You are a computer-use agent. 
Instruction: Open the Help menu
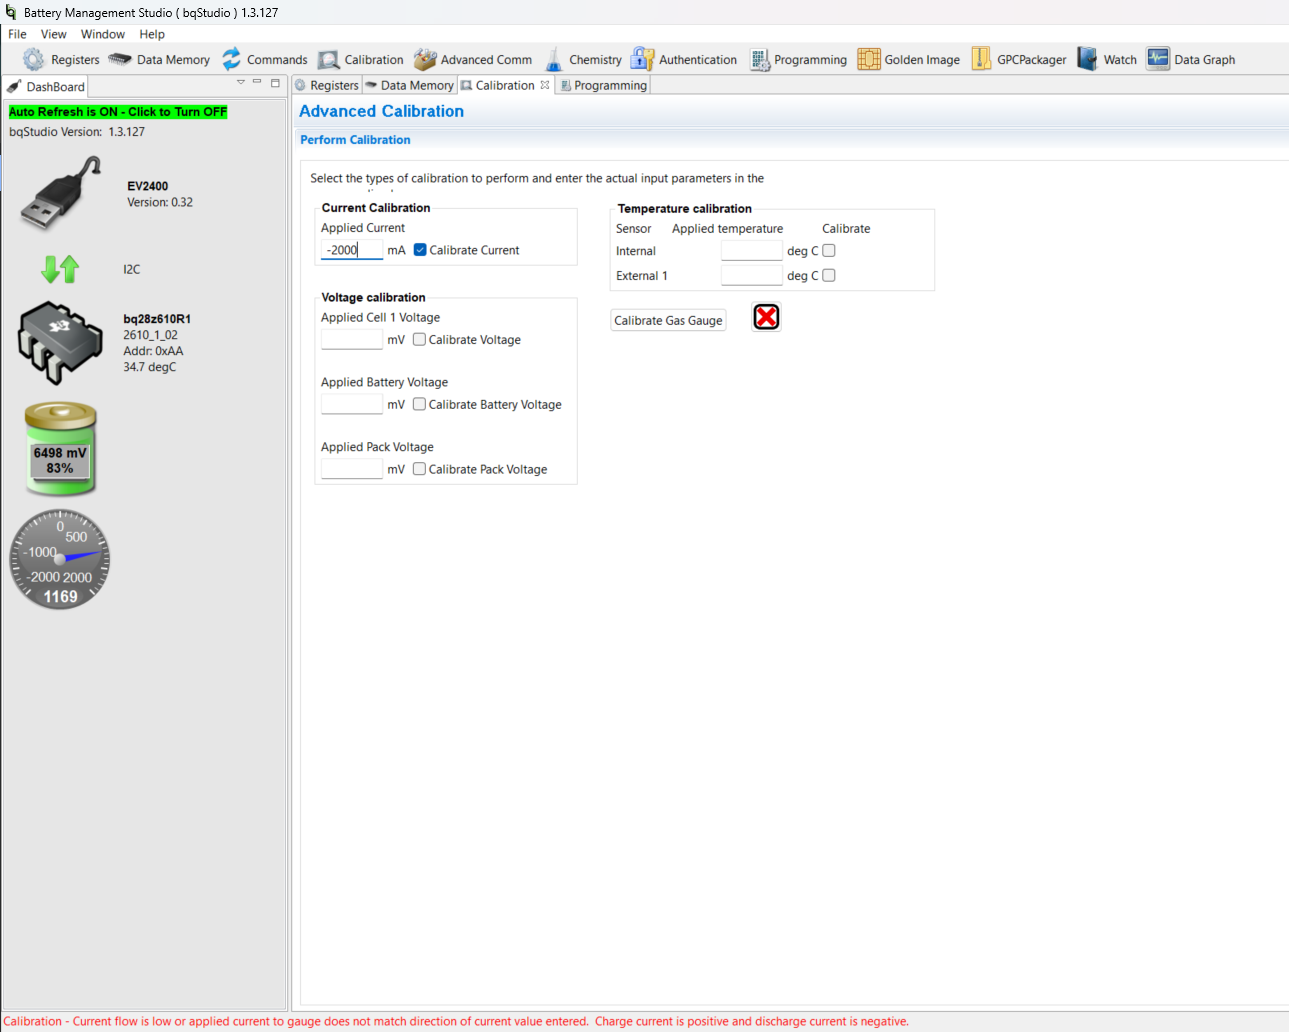[x=152, y=34]
